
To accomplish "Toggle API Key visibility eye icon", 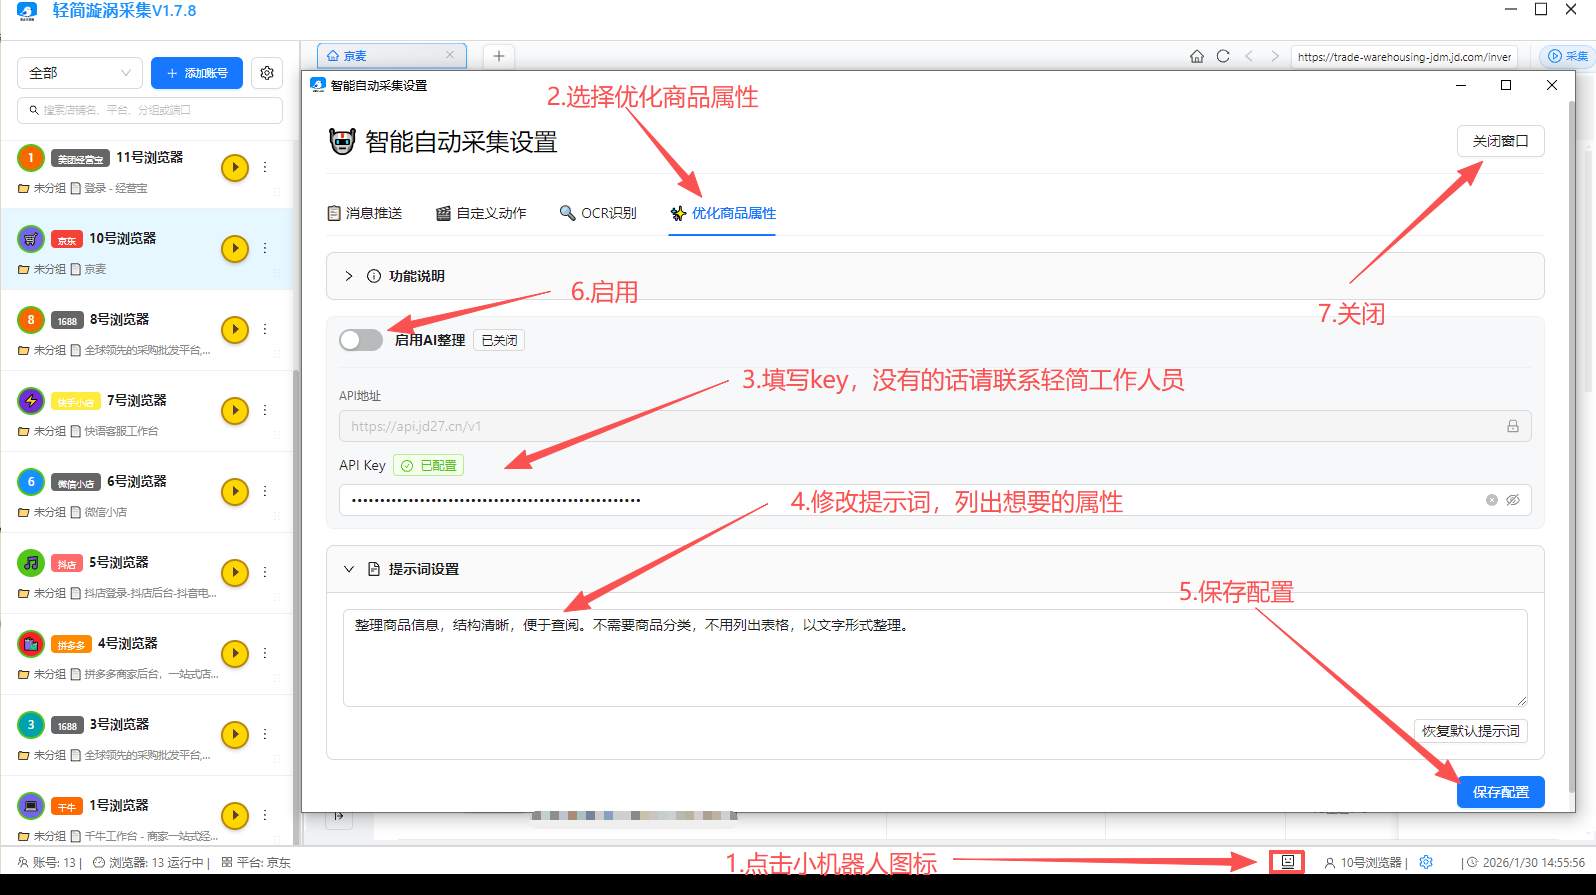I will click(x=1513, y=500).
